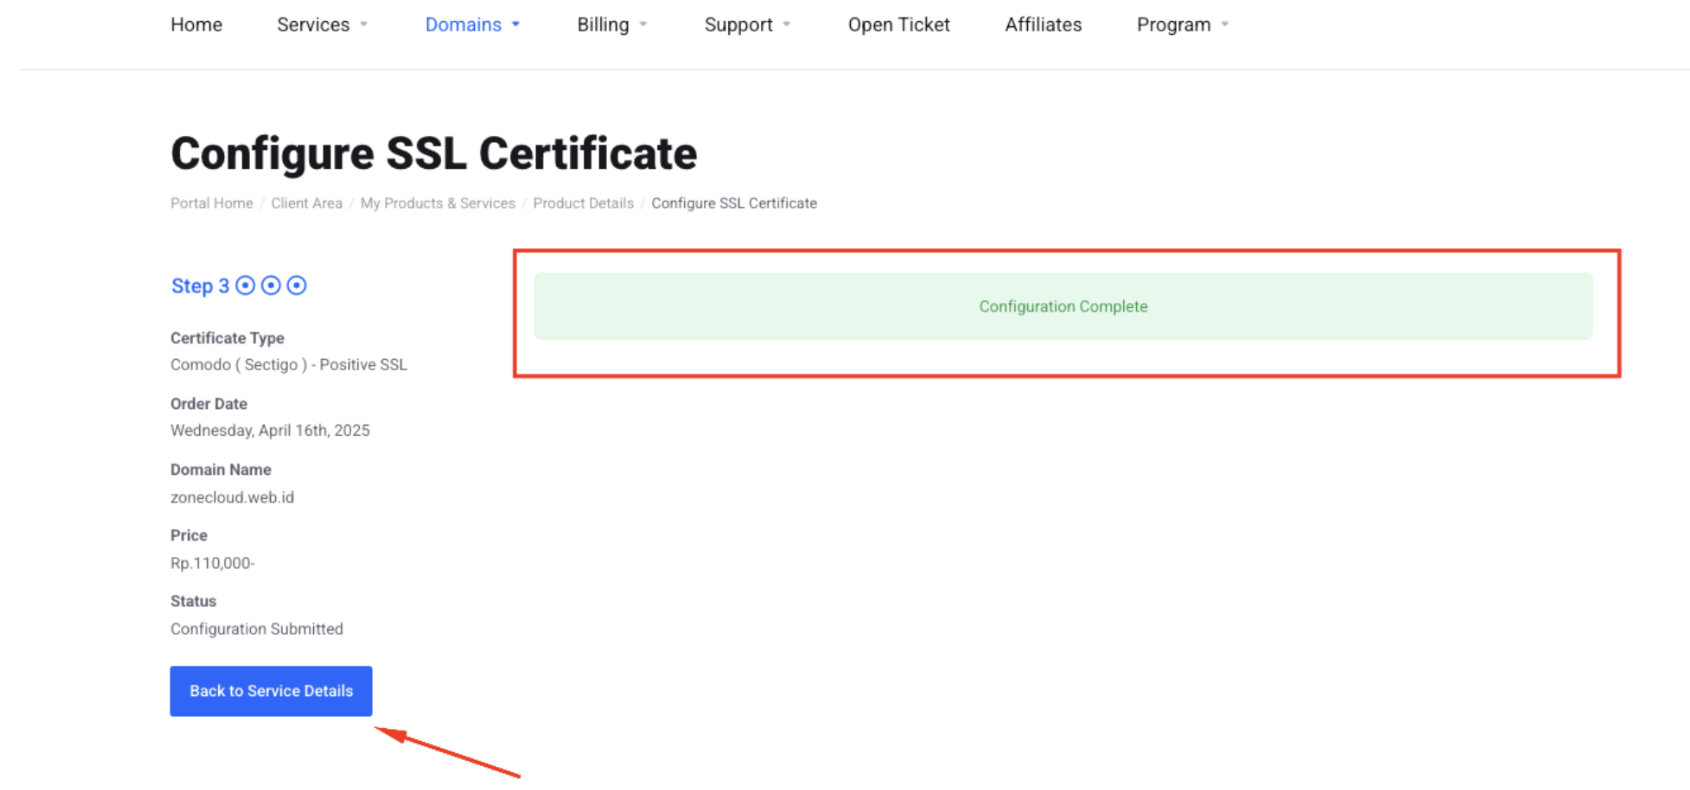
Task: Expand the Domains dropdown arrow
Action: pos(516,25)
